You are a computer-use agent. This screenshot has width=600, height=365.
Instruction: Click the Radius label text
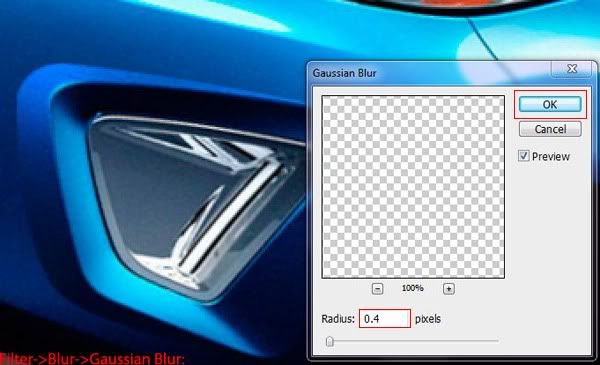tap(338, 319)
